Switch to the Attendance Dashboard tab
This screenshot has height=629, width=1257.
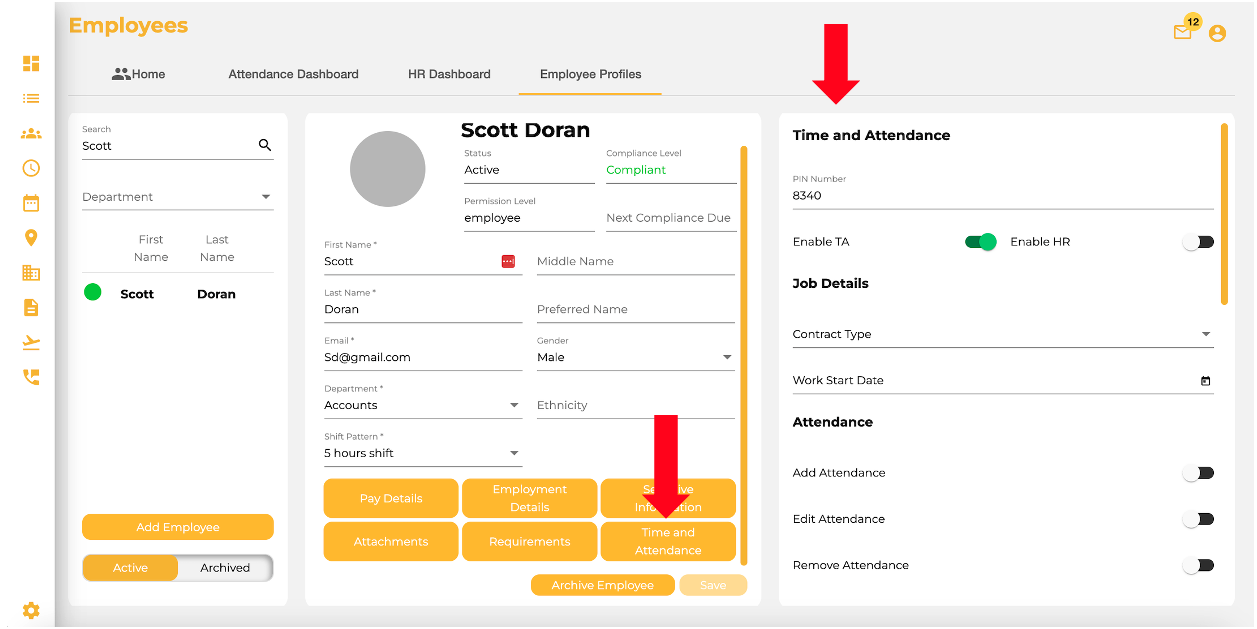(x=293, y=73)
